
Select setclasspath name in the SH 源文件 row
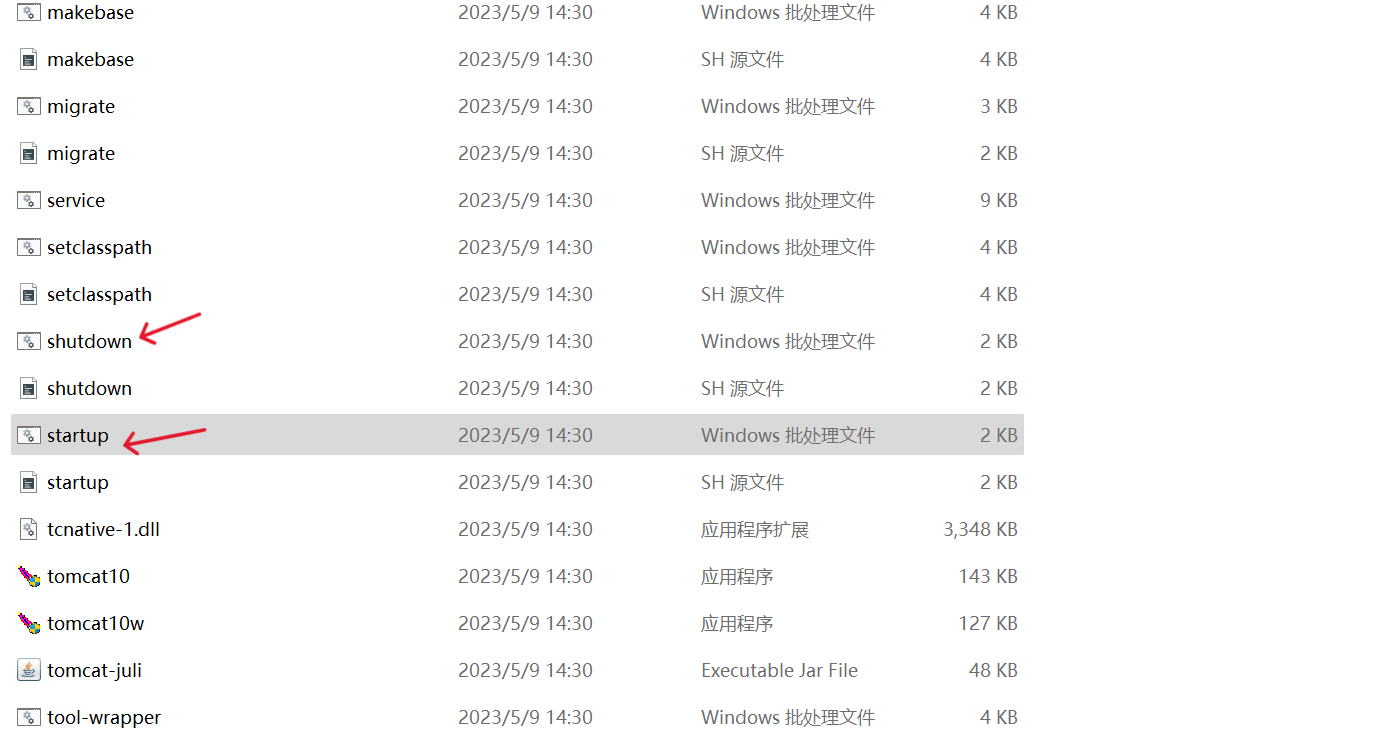click(99, 295)
